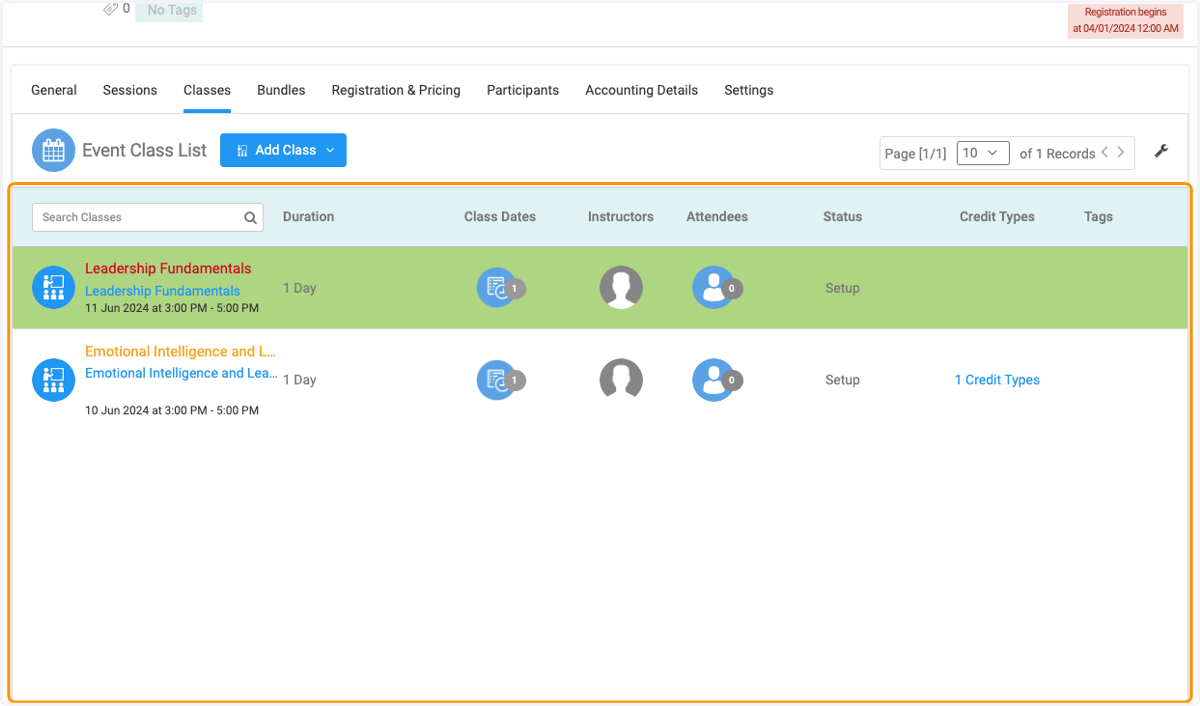Go to the next records page arrow
The width and height of the screenshot is (1200, 706).
click(1121, 153)
